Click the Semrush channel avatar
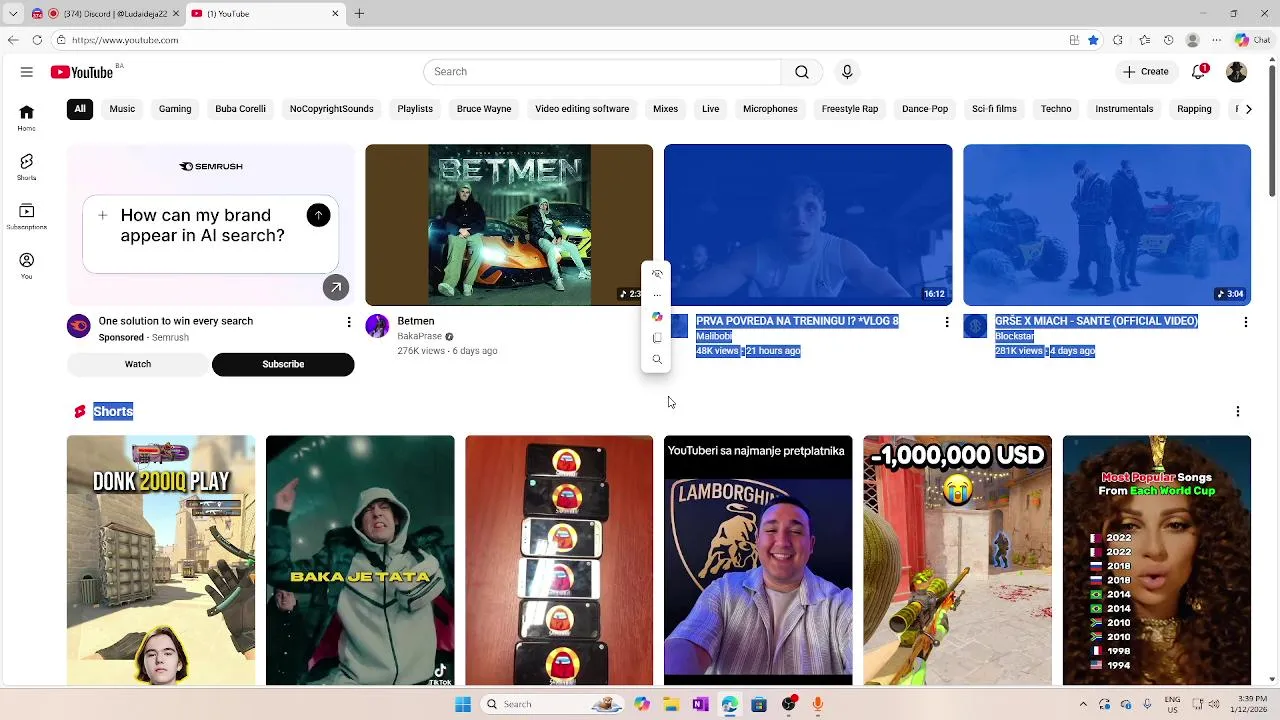The image size is (1280, 720). click(x=78, y=326)
